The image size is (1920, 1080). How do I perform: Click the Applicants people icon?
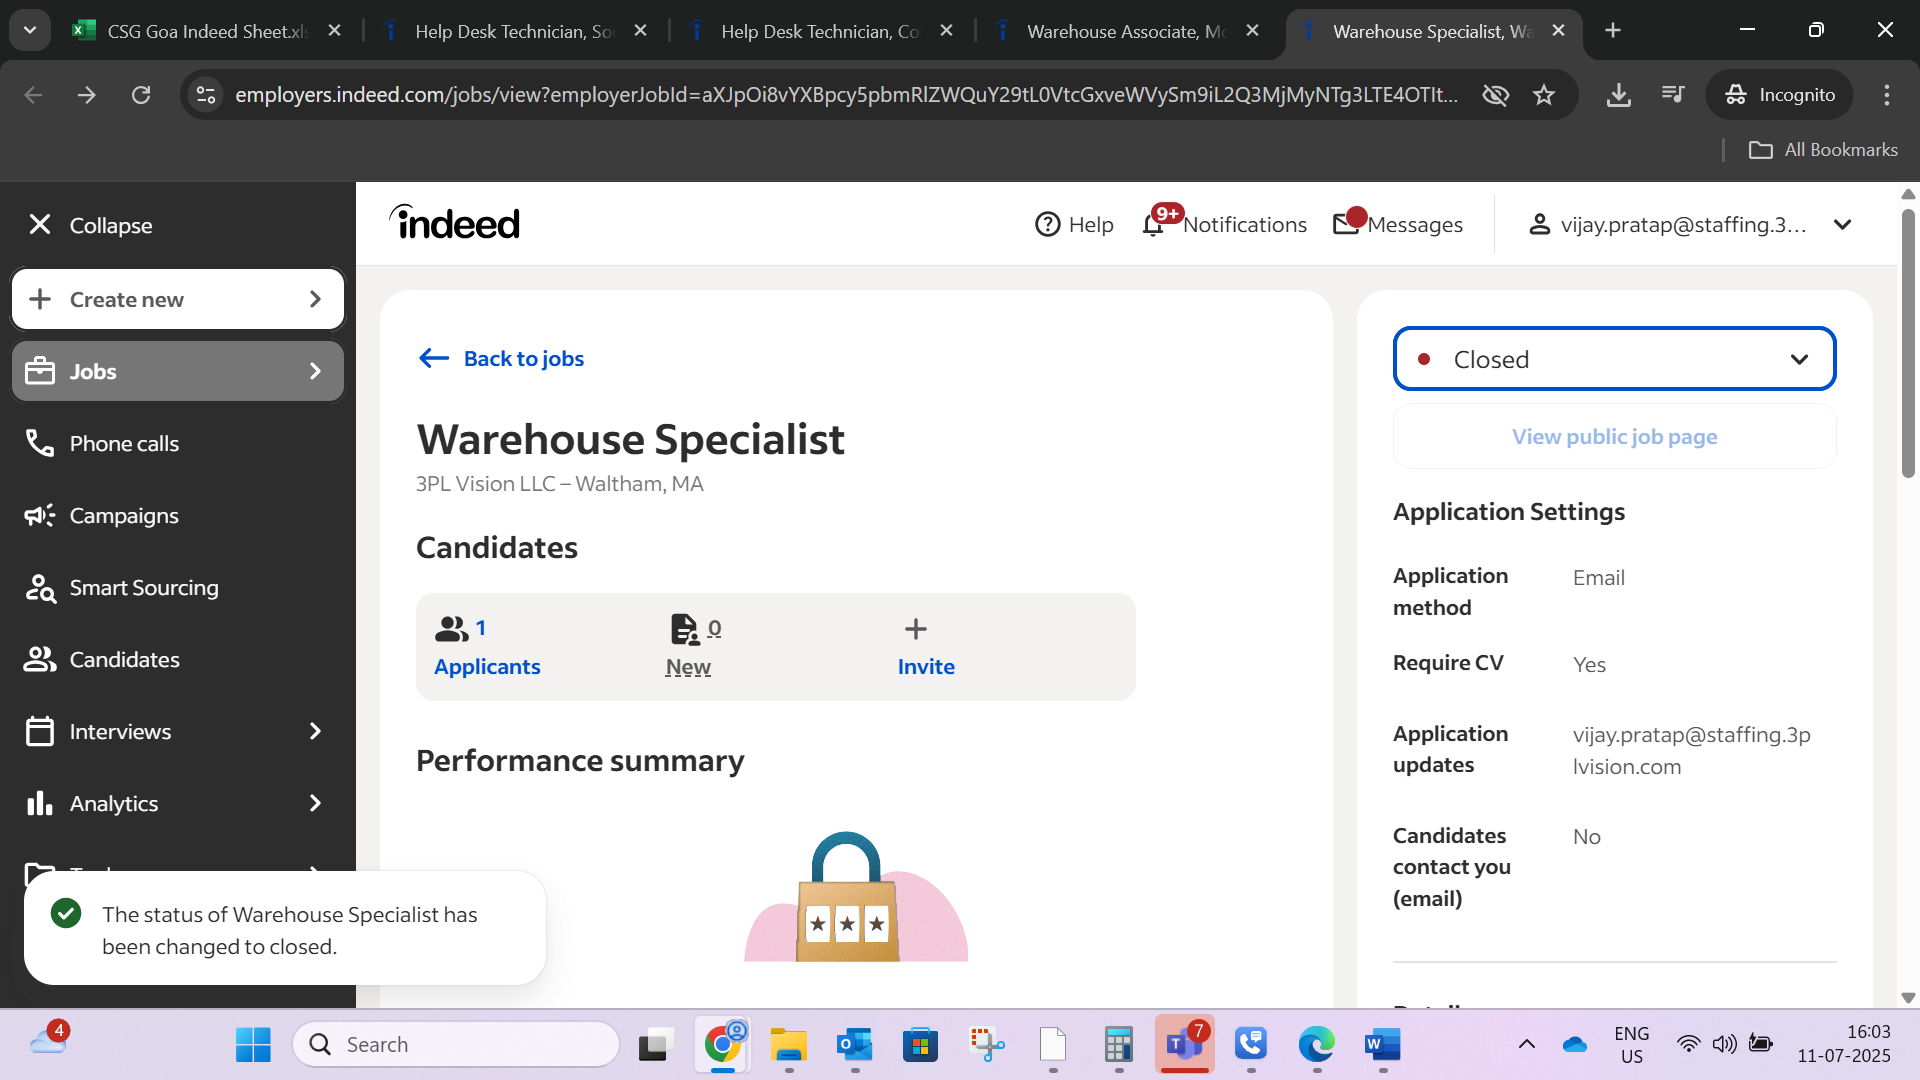point(451,629)
